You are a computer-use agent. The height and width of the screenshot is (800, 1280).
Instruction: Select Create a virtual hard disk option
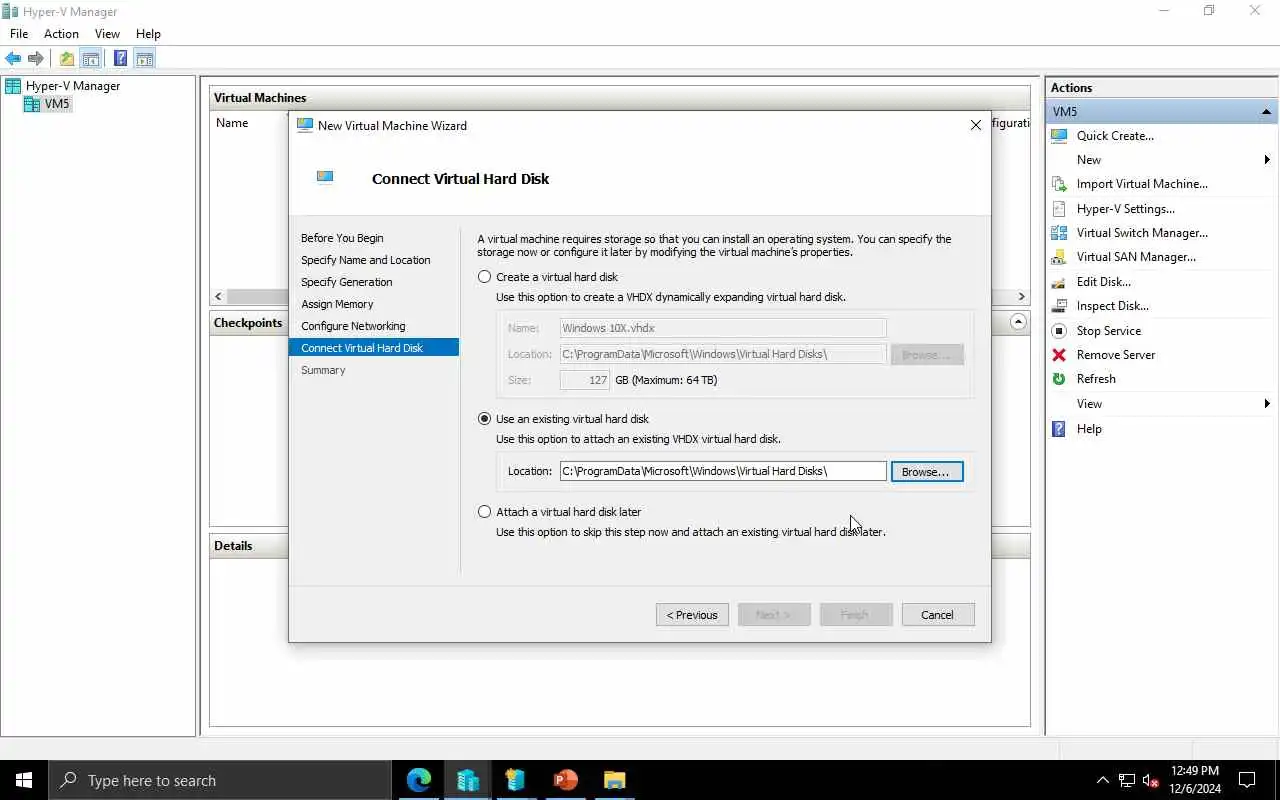pos(485,277)
